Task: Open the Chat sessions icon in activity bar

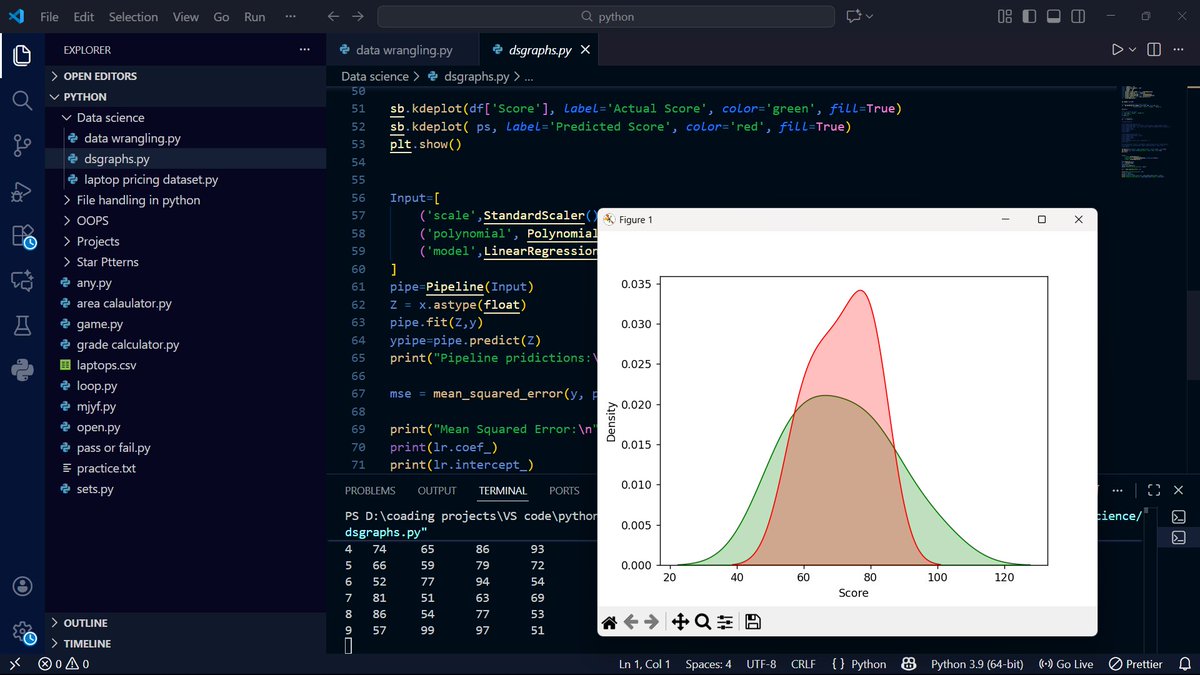Action: tap(22, 281)
